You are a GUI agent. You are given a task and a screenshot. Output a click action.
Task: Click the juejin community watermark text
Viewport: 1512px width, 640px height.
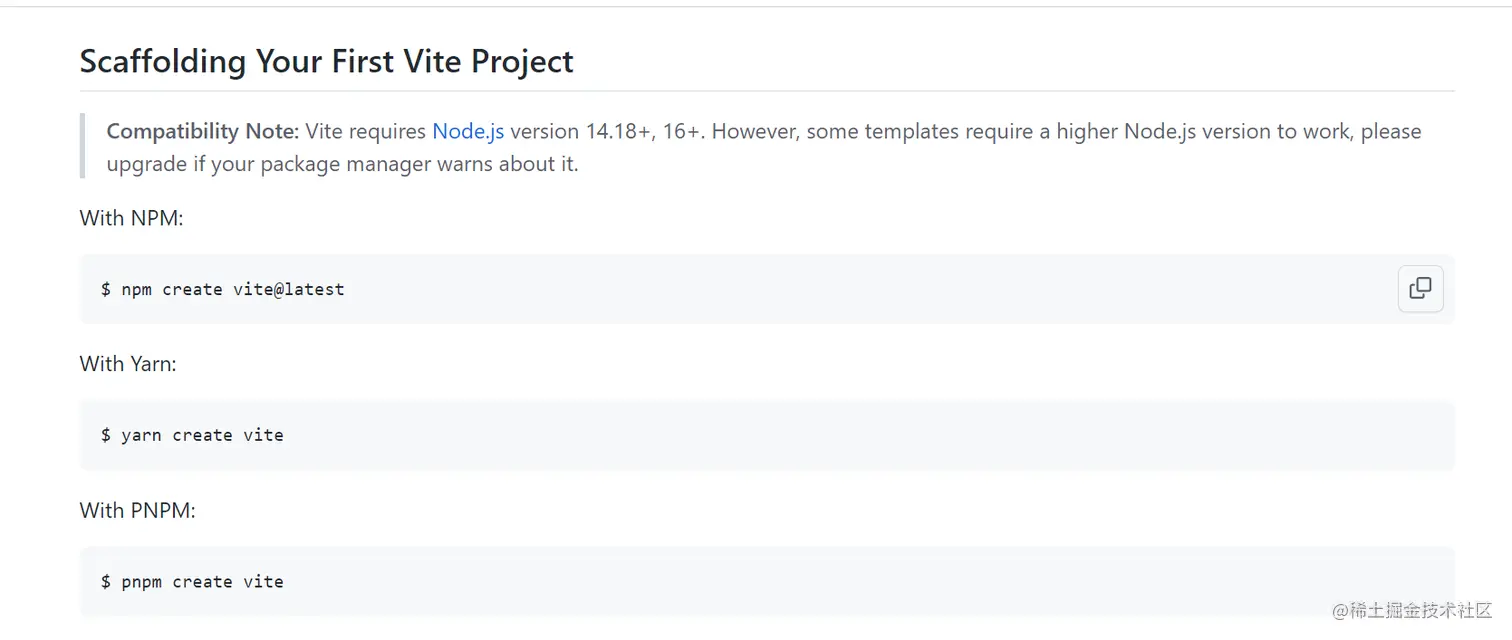(x=1412, y=610)
